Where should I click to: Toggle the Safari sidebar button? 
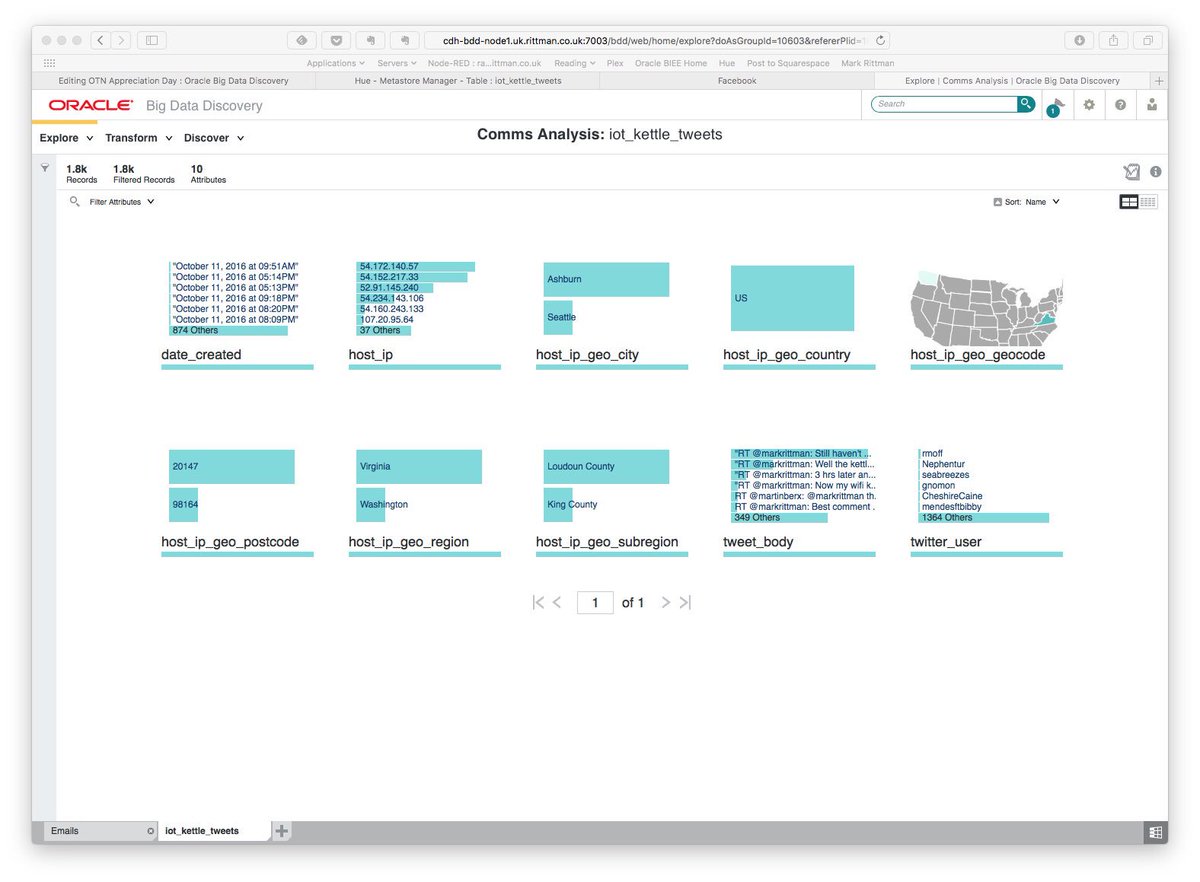(x=152, y=40)
